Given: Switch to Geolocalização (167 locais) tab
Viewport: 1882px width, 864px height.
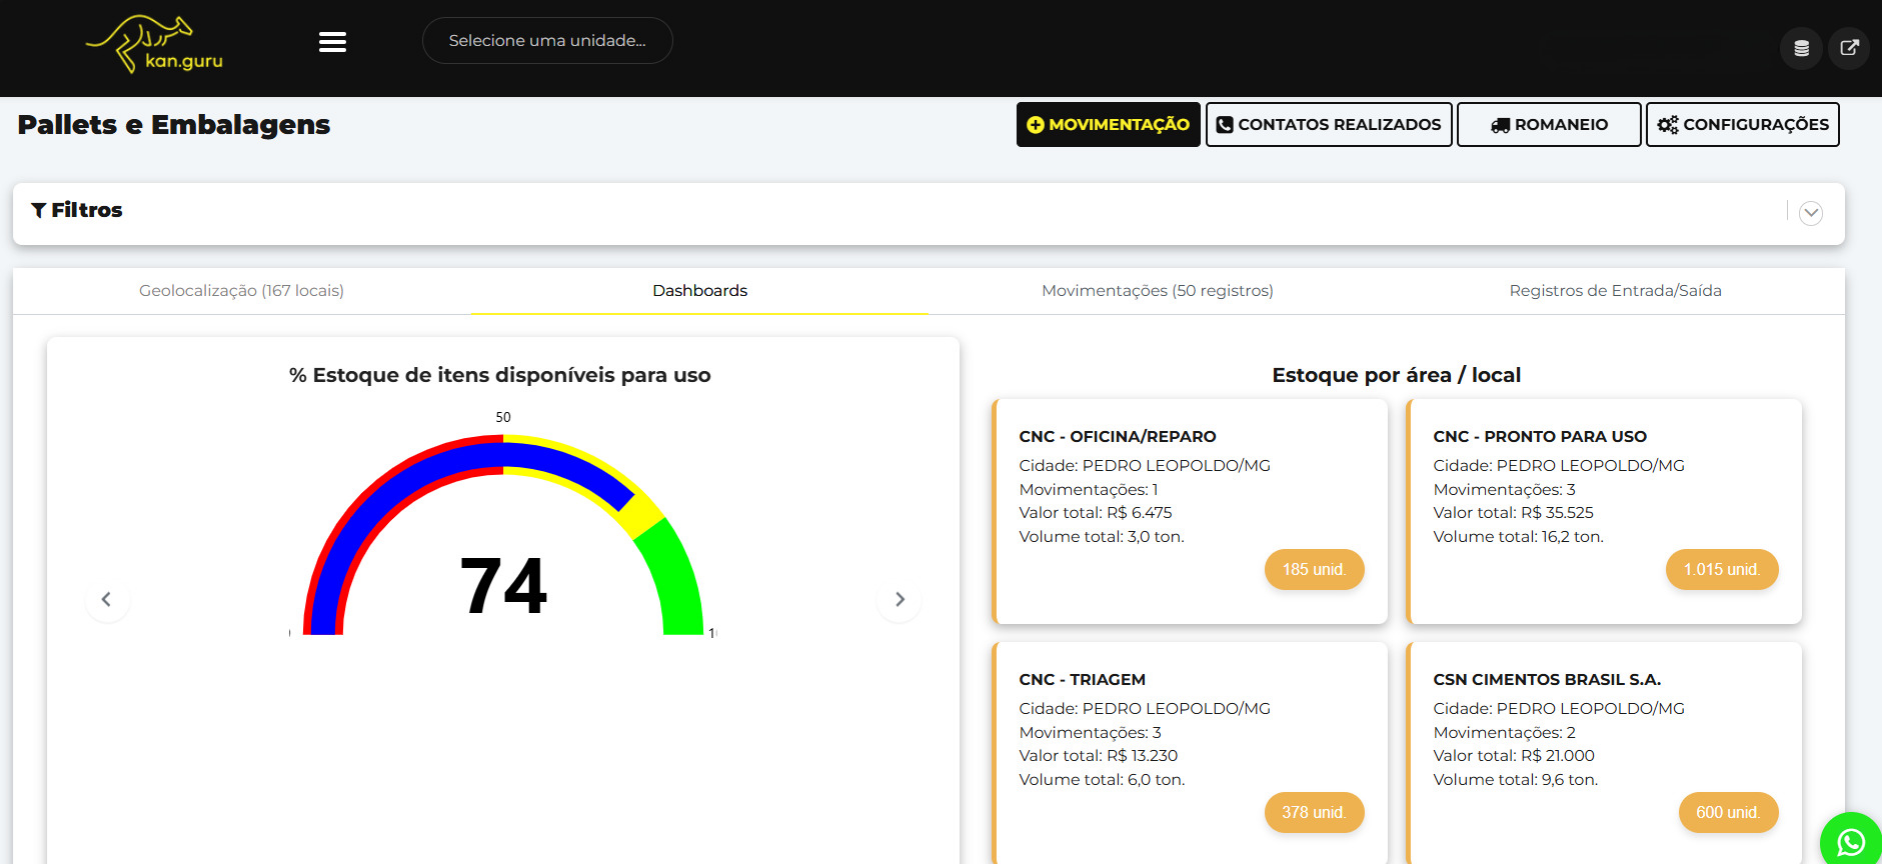Looking at the screenshot, I should click(241, 291).
